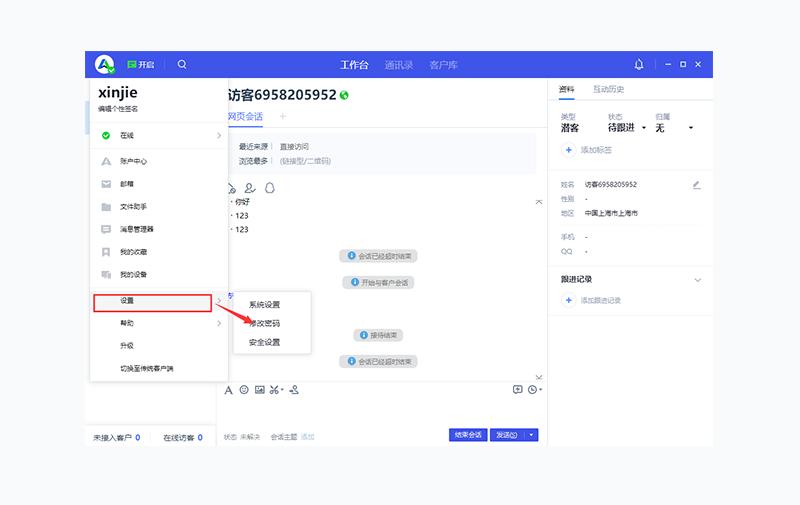The height and width of the screenshot is (505, 800).
Task: Open notifications via the bell icon
Action: click(x=639, y=64)
